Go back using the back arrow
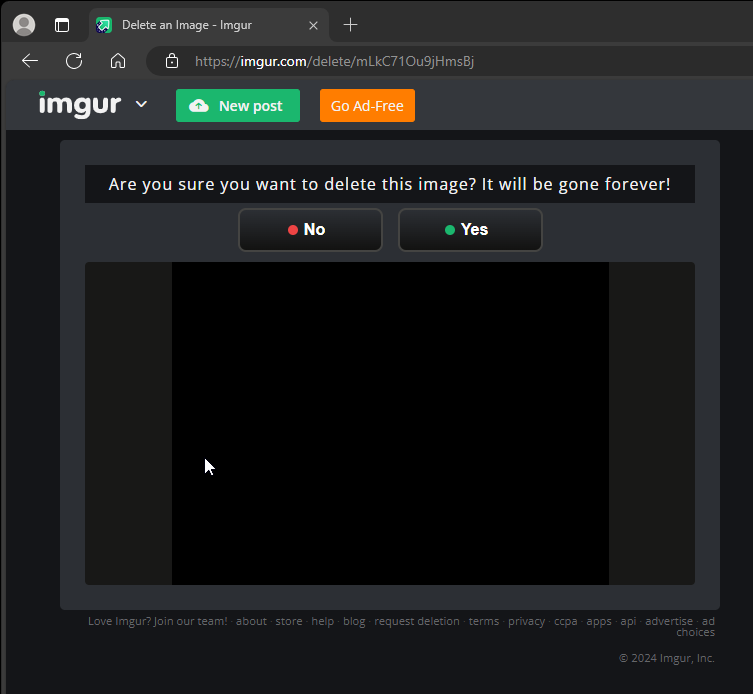 30,61
